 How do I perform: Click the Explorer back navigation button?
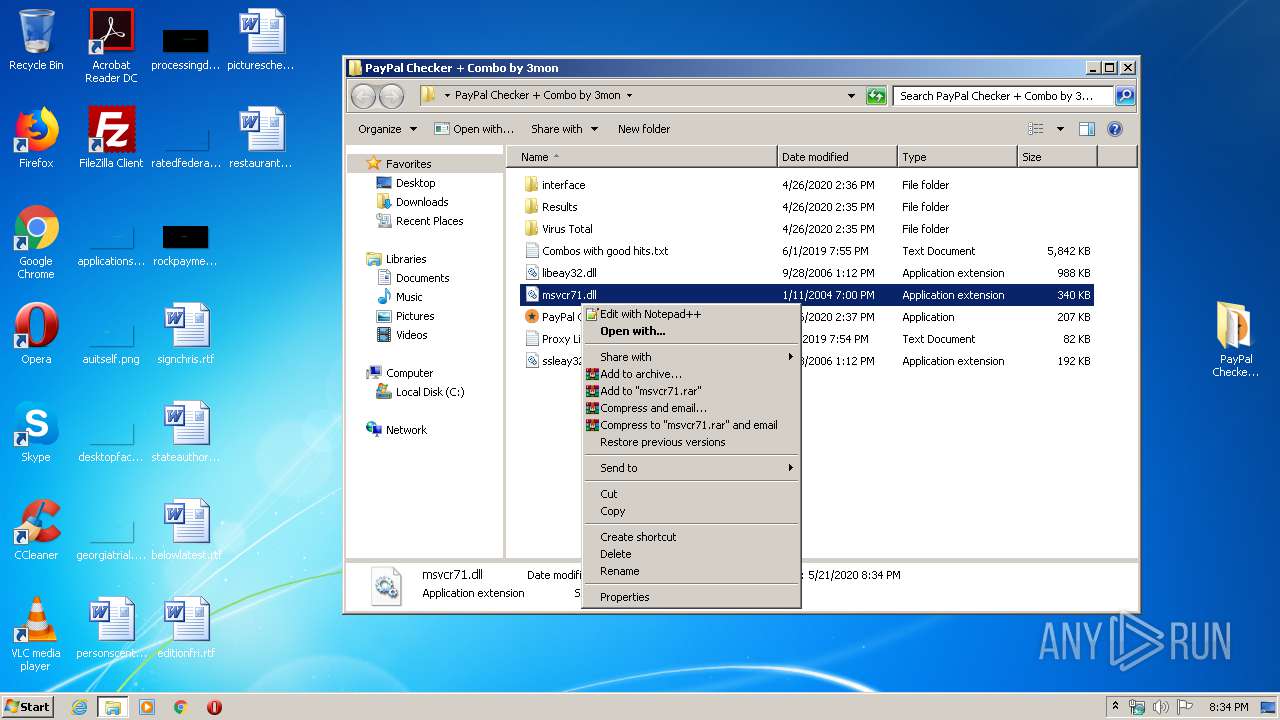click(363, 96)
